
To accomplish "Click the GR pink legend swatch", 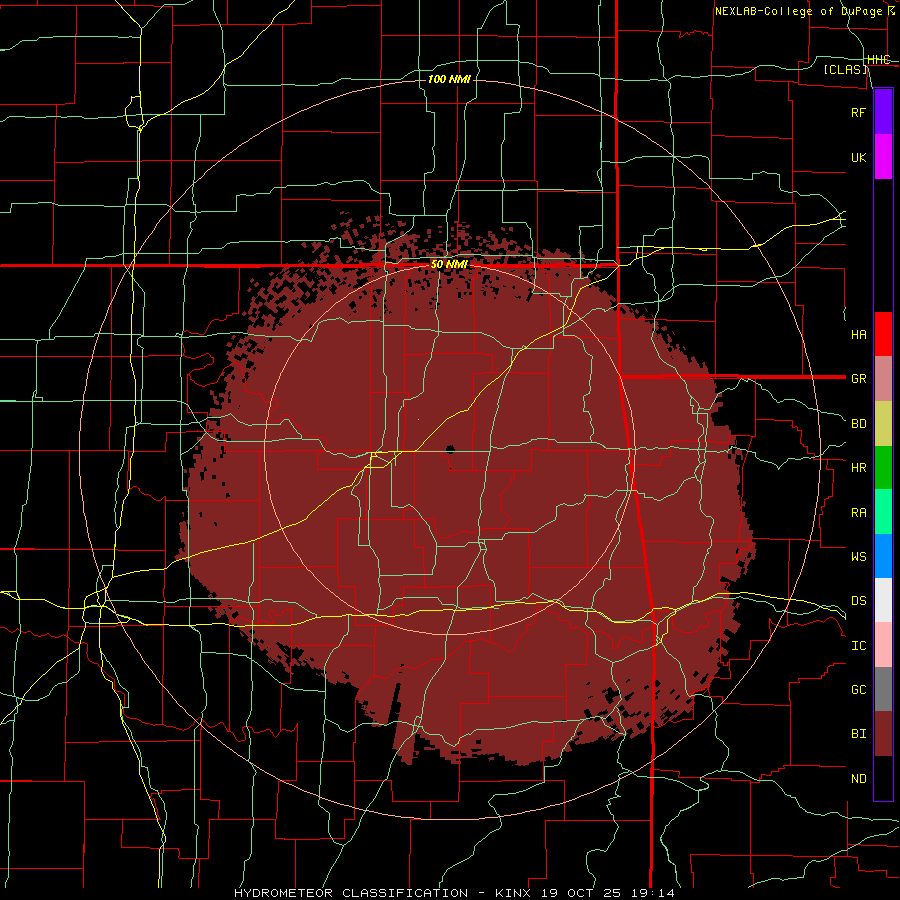I will [x=883, y=379].
